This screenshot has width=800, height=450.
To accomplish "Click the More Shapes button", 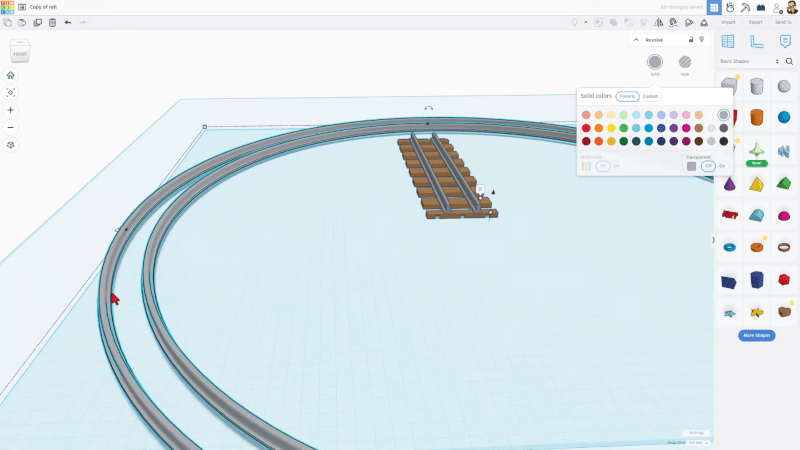I will (x=757, y=335).
